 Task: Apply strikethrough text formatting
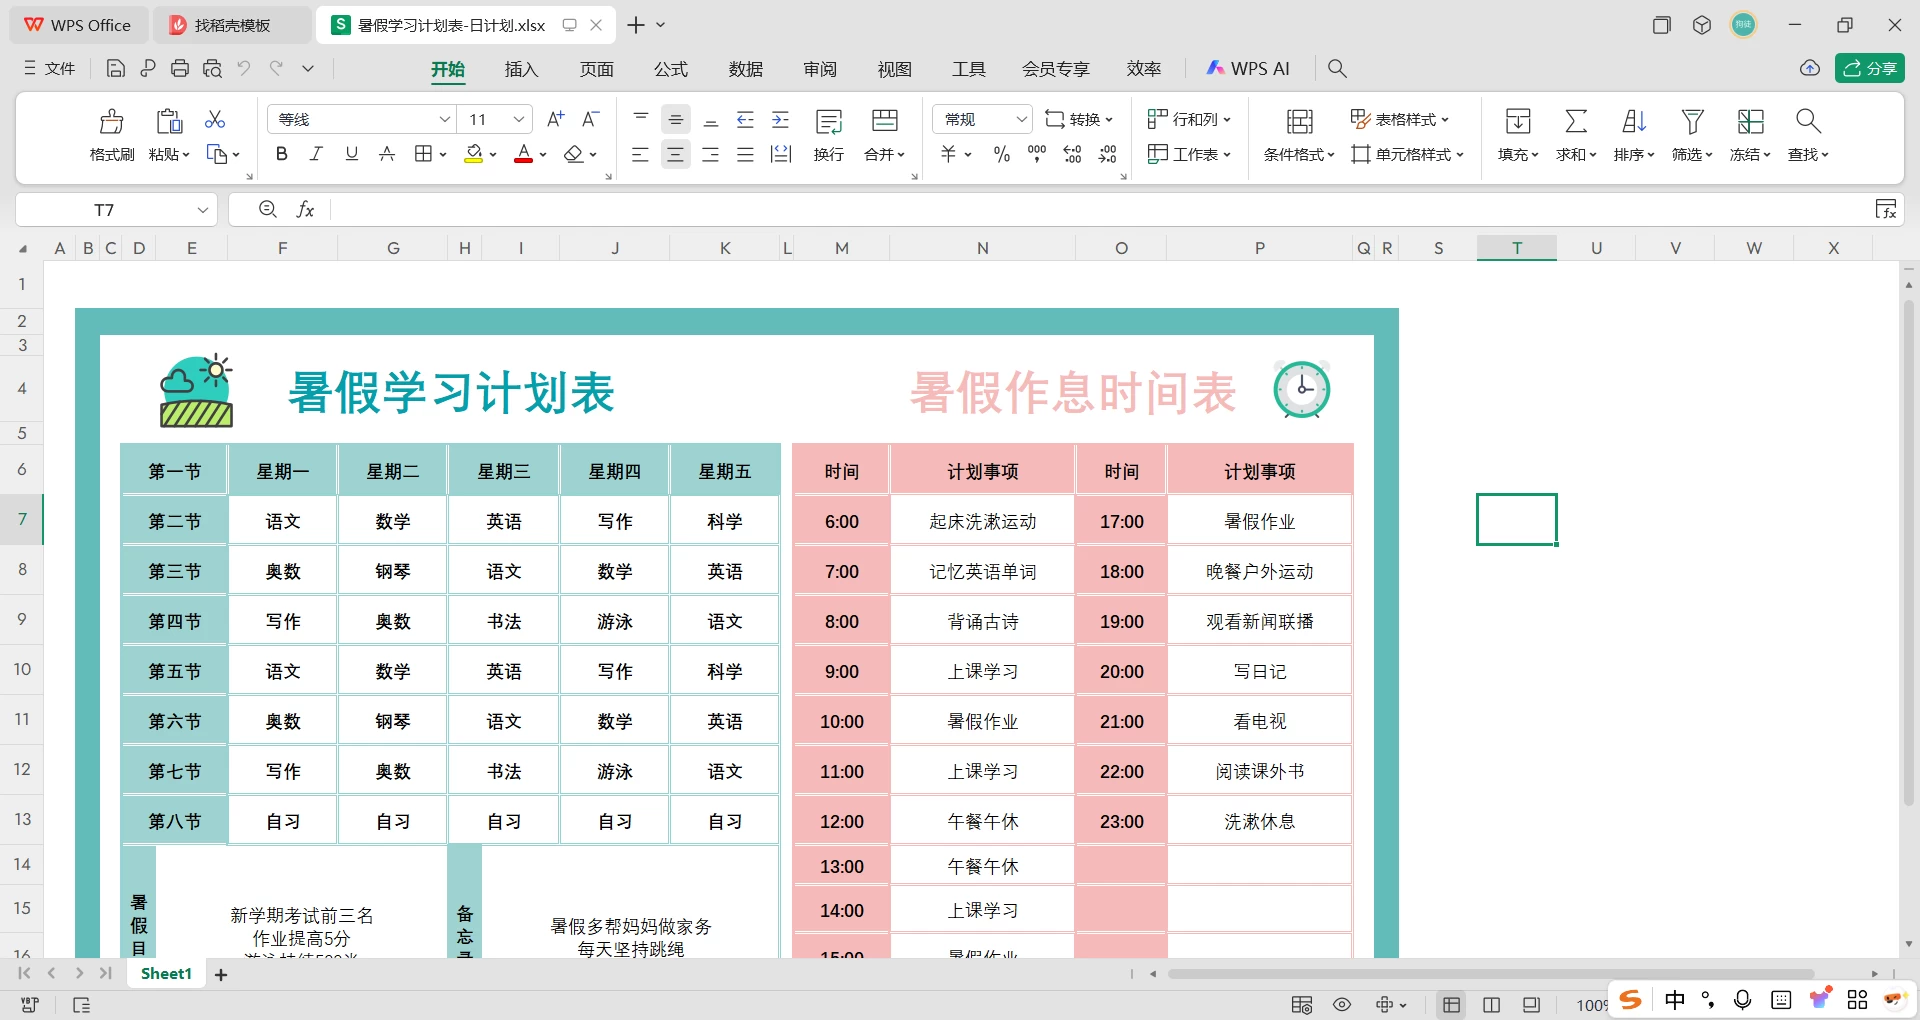coord(387,154)
